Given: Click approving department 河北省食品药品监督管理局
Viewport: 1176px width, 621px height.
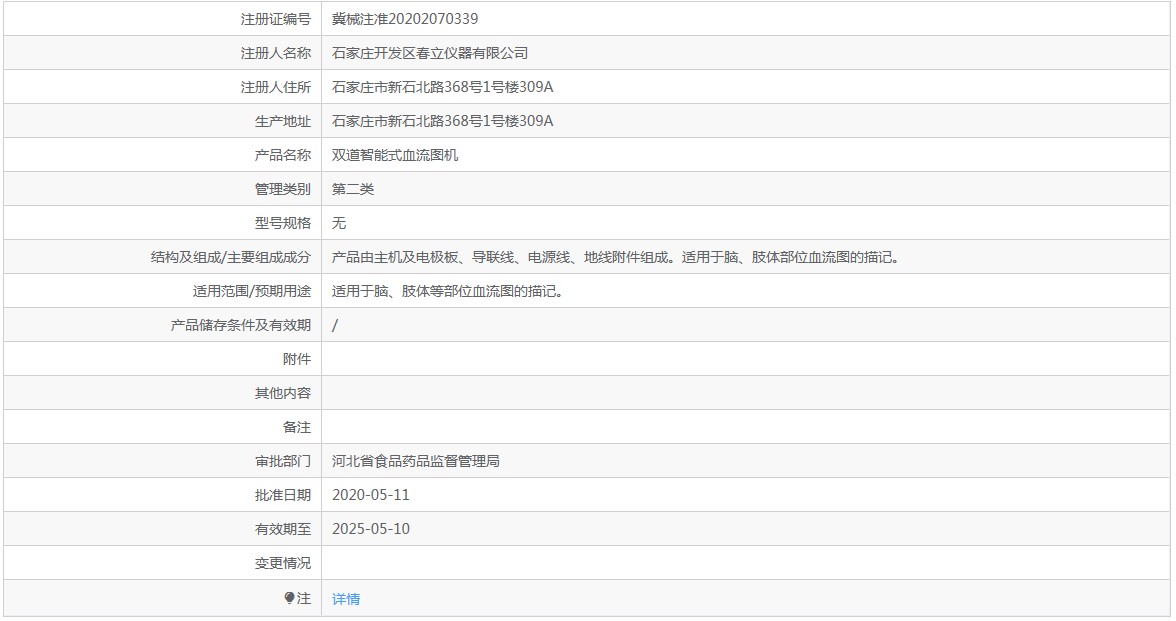Looking at the screenshot, I should pyautogui.click(x=416, y=461).
